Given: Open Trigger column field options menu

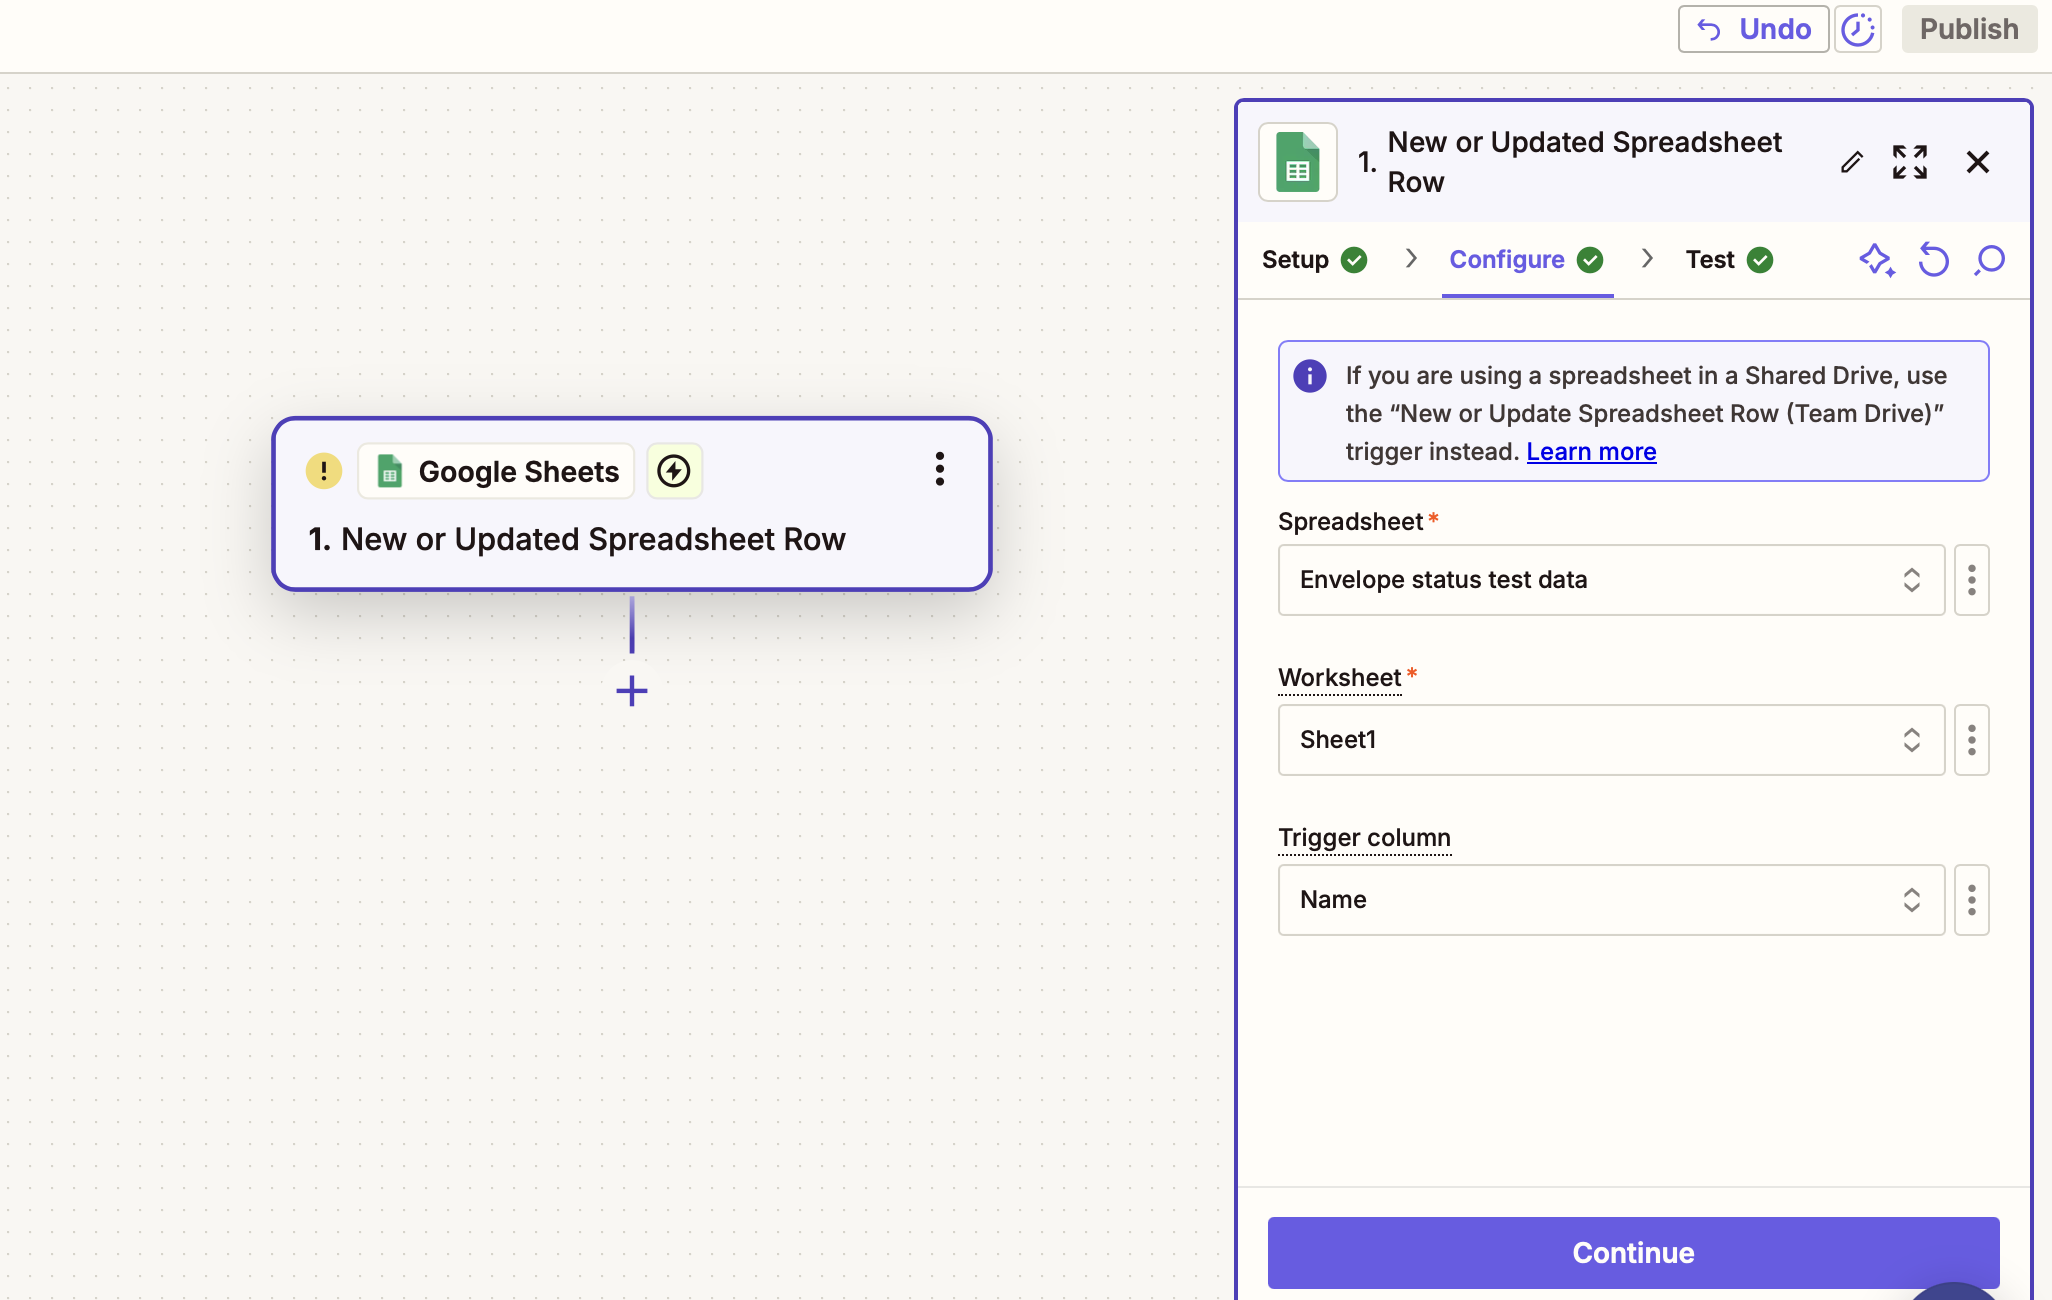Looking at the screenshot, I should pos(1971,900).
